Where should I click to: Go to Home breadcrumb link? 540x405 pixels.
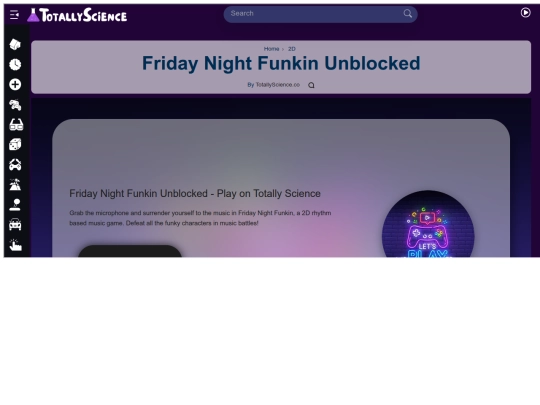(x=271, y=49)
